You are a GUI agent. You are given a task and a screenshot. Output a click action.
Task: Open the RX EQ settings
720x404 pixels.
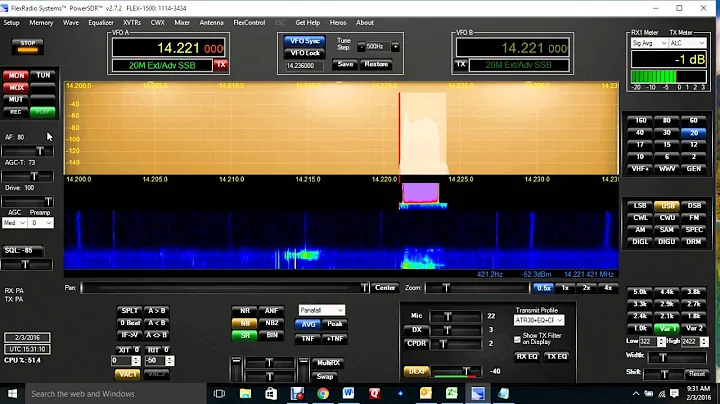pos(527,356)
